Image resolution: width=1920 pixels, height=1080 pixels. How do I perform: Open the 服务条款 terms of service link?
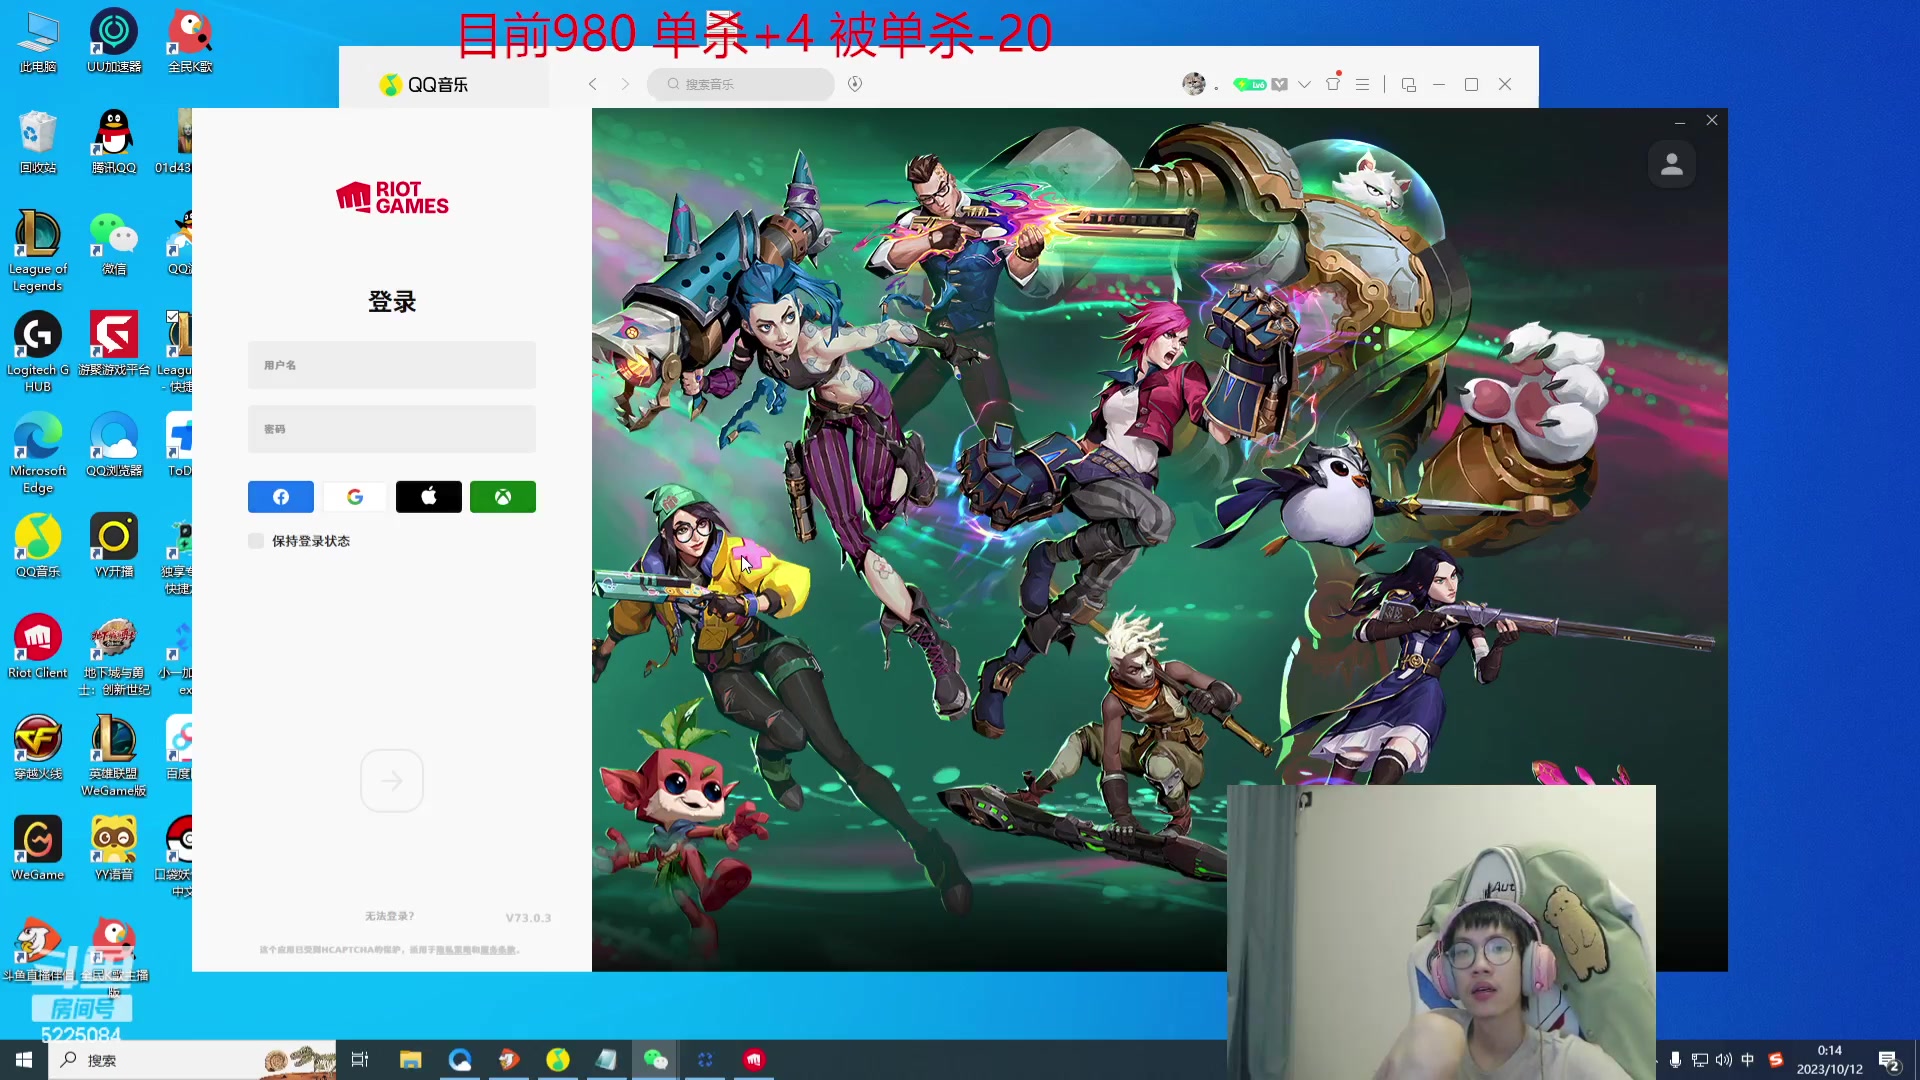[x=499, y=950]
